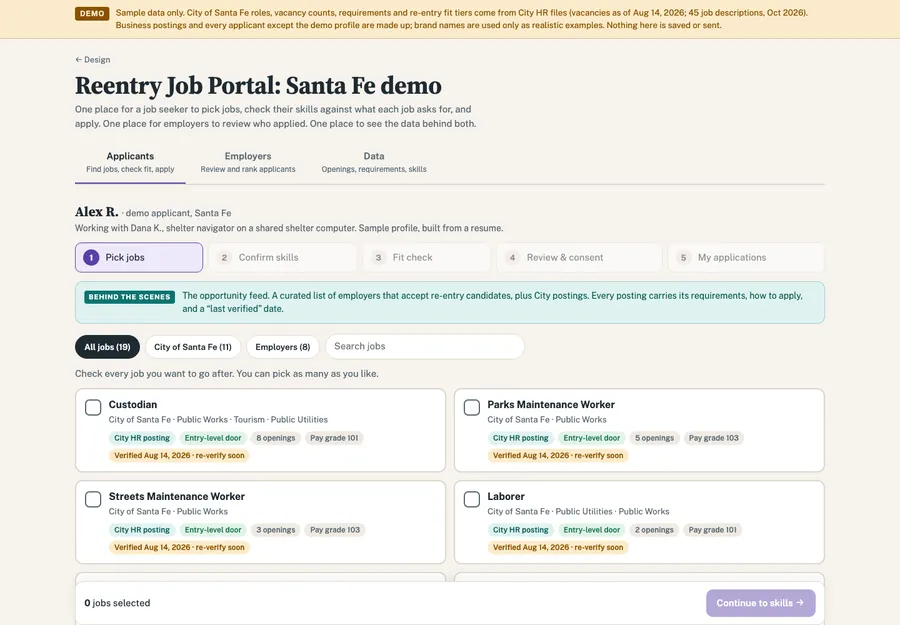
Task: Click Streets Maintenance's 3 openings tag
Action: [276, 530]
